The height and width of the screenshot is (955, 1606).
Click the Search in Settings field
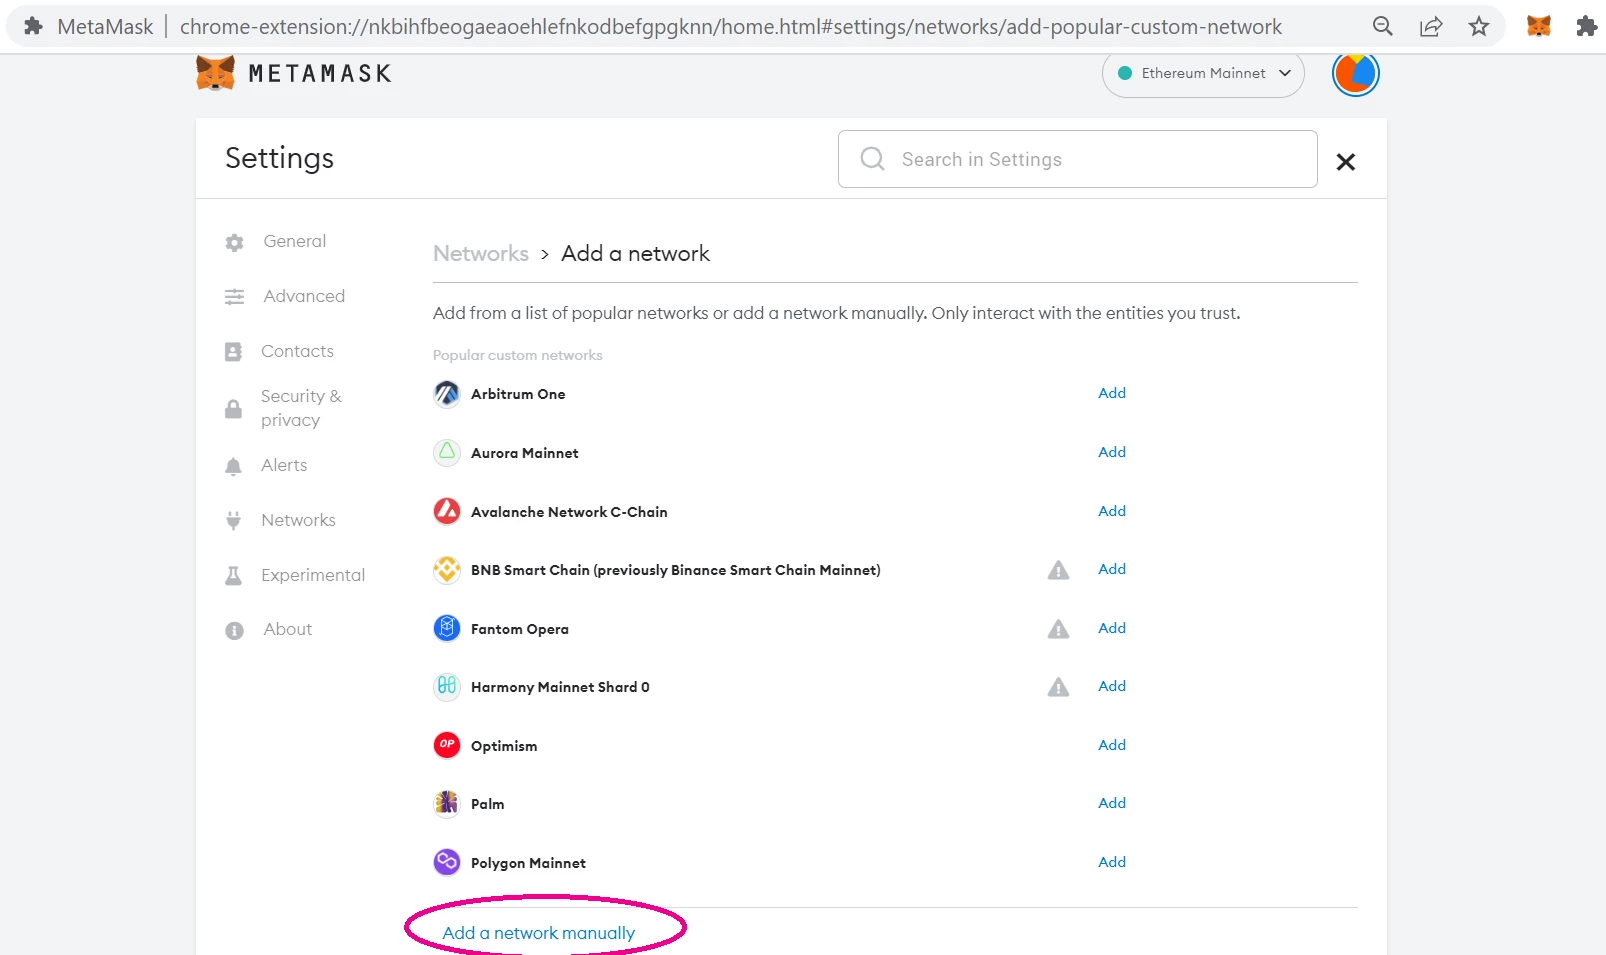(1077, 159)
